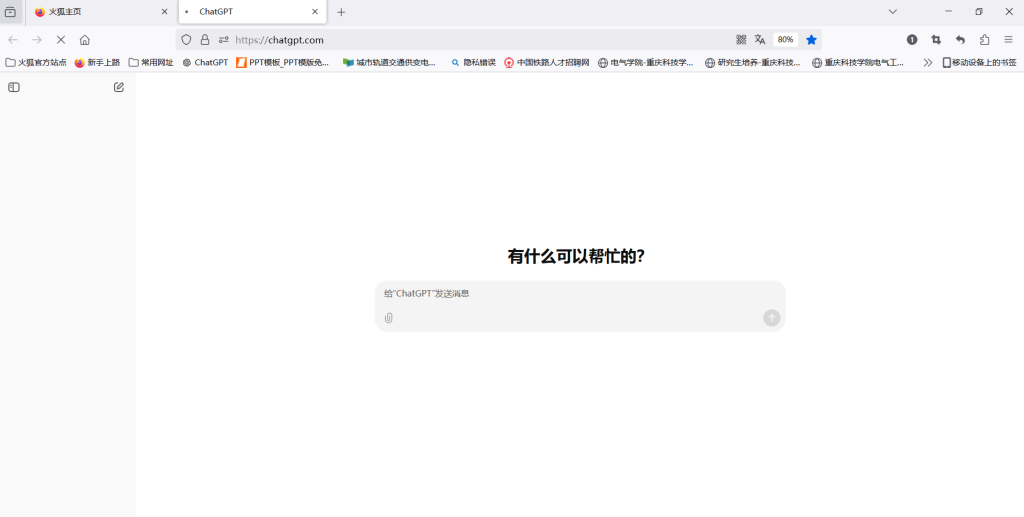This screenshot has width=1024, height=517.
Task: Show more bookmarks overflow chevron
Action: [927, 63]
